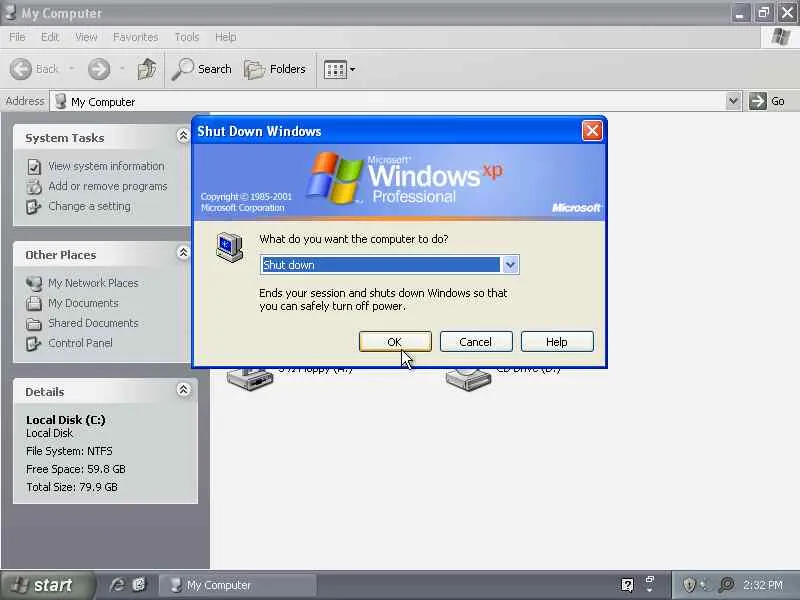The image size is (800, 600).
Task: Open the View menu
Action: (x=86, y=37)
